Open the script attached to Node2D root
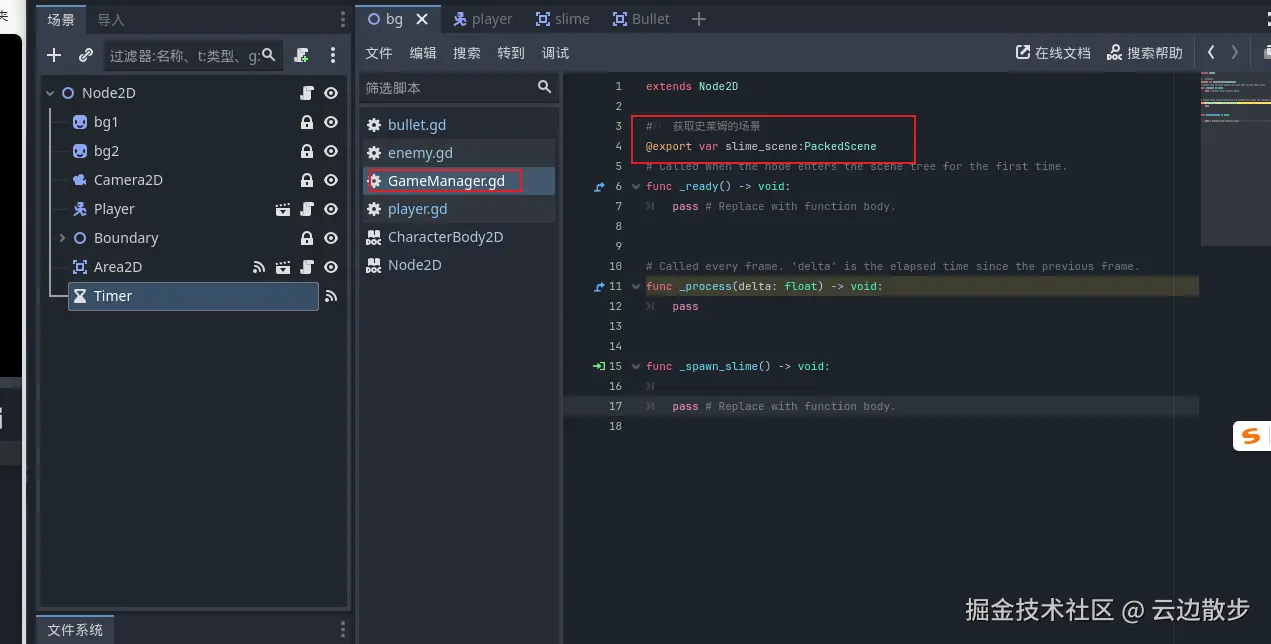The height and width of the screenshot is (644, 1271). tap(307, 93)
